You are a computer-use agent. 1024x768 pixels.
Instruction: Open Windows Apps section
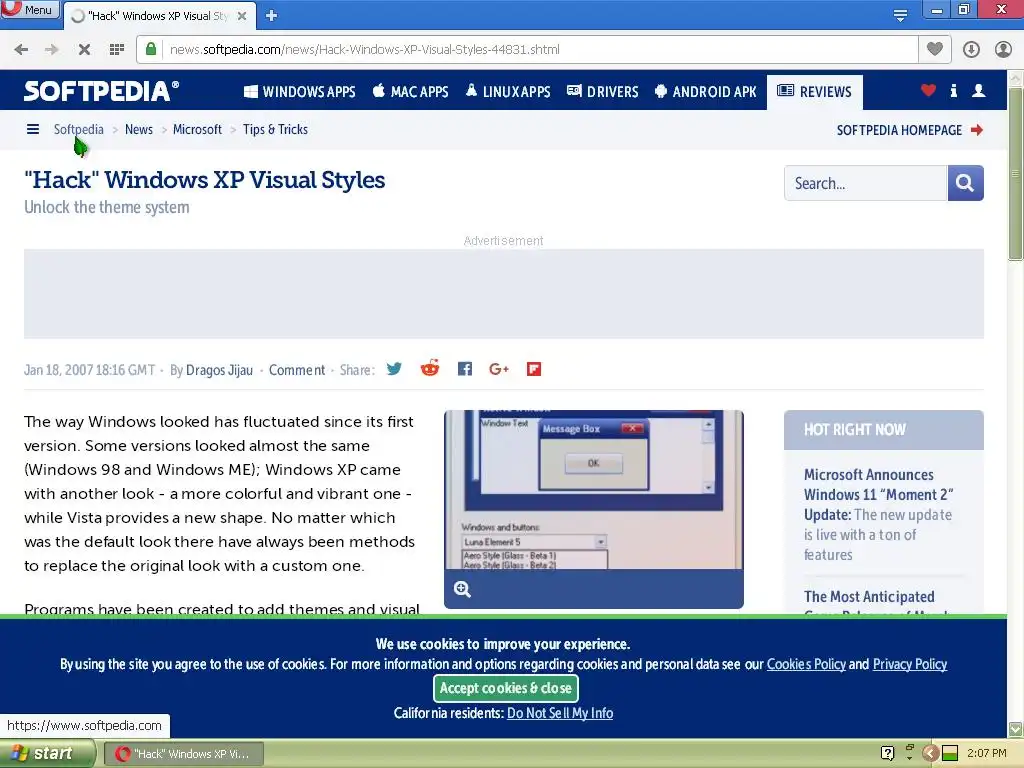point(299,91)
